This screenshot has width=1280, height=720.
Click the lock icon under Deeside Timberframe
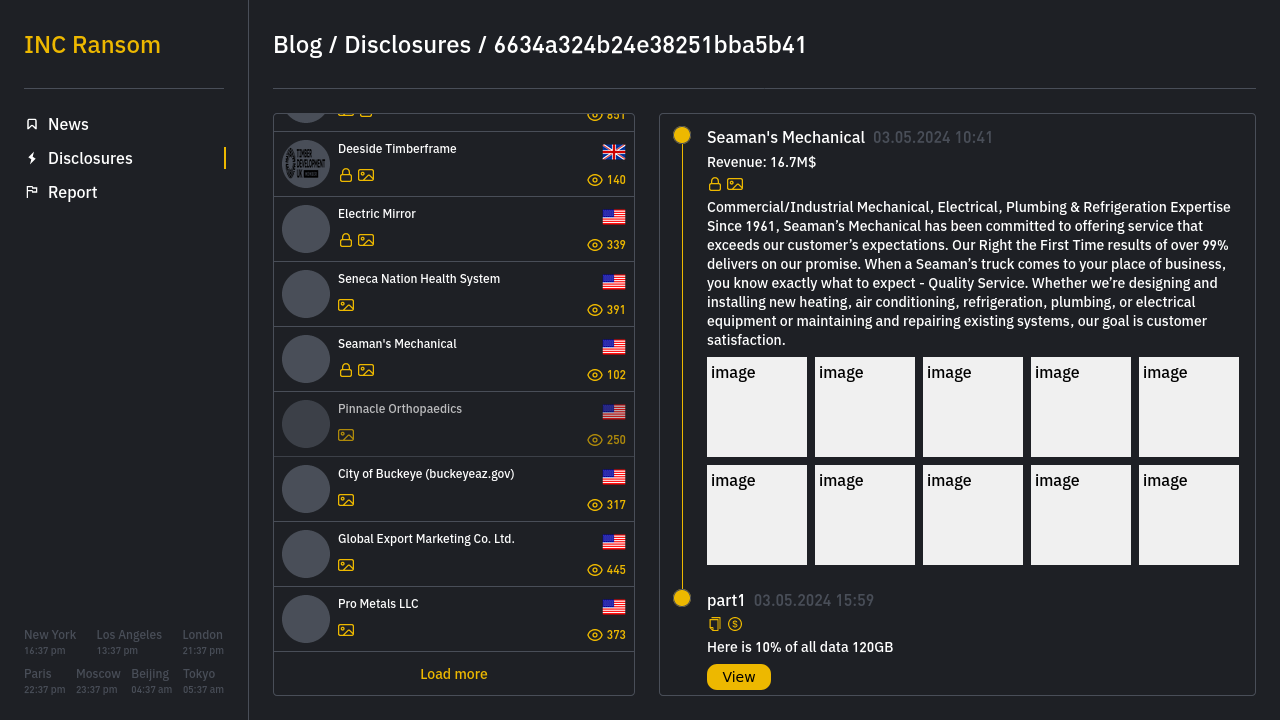[x=346, y=175]
